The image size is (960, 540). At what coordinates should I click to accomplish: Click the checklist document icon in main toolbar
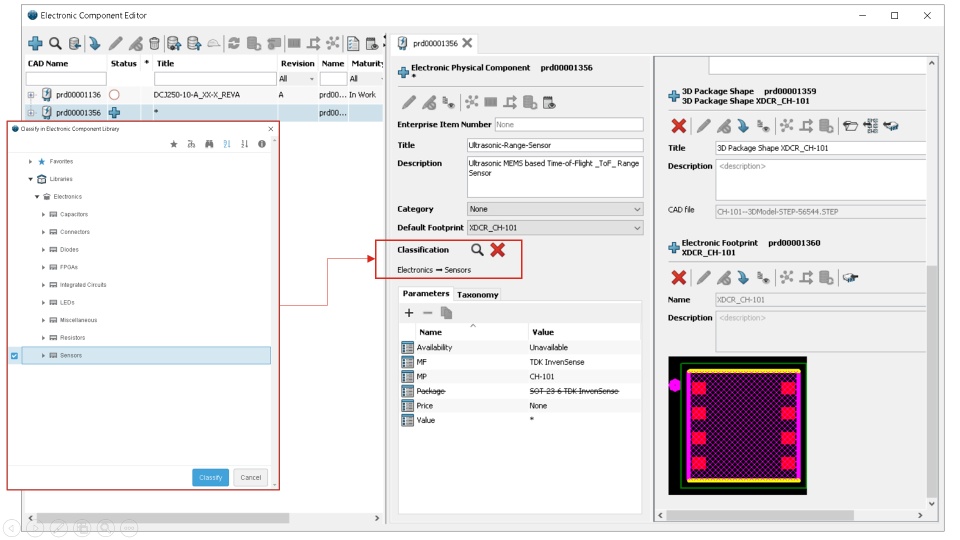click(x=353, y=43)
